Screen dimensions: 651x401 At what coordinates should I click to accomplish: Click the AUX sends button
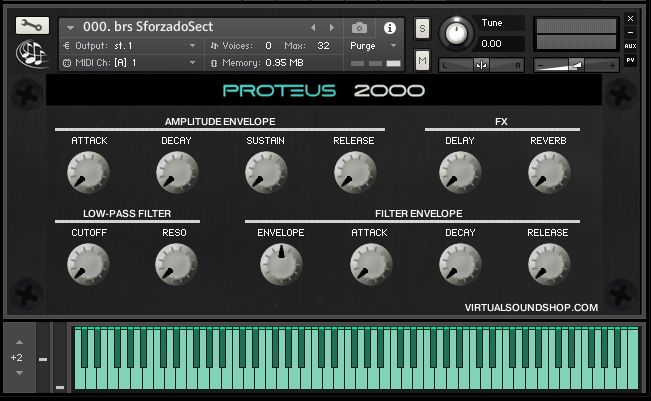point(630,46)
